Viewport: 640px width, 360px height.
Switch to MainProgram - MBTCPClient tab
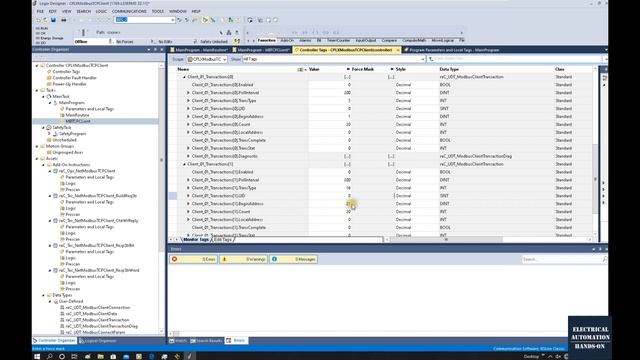(x=261, y=50)
